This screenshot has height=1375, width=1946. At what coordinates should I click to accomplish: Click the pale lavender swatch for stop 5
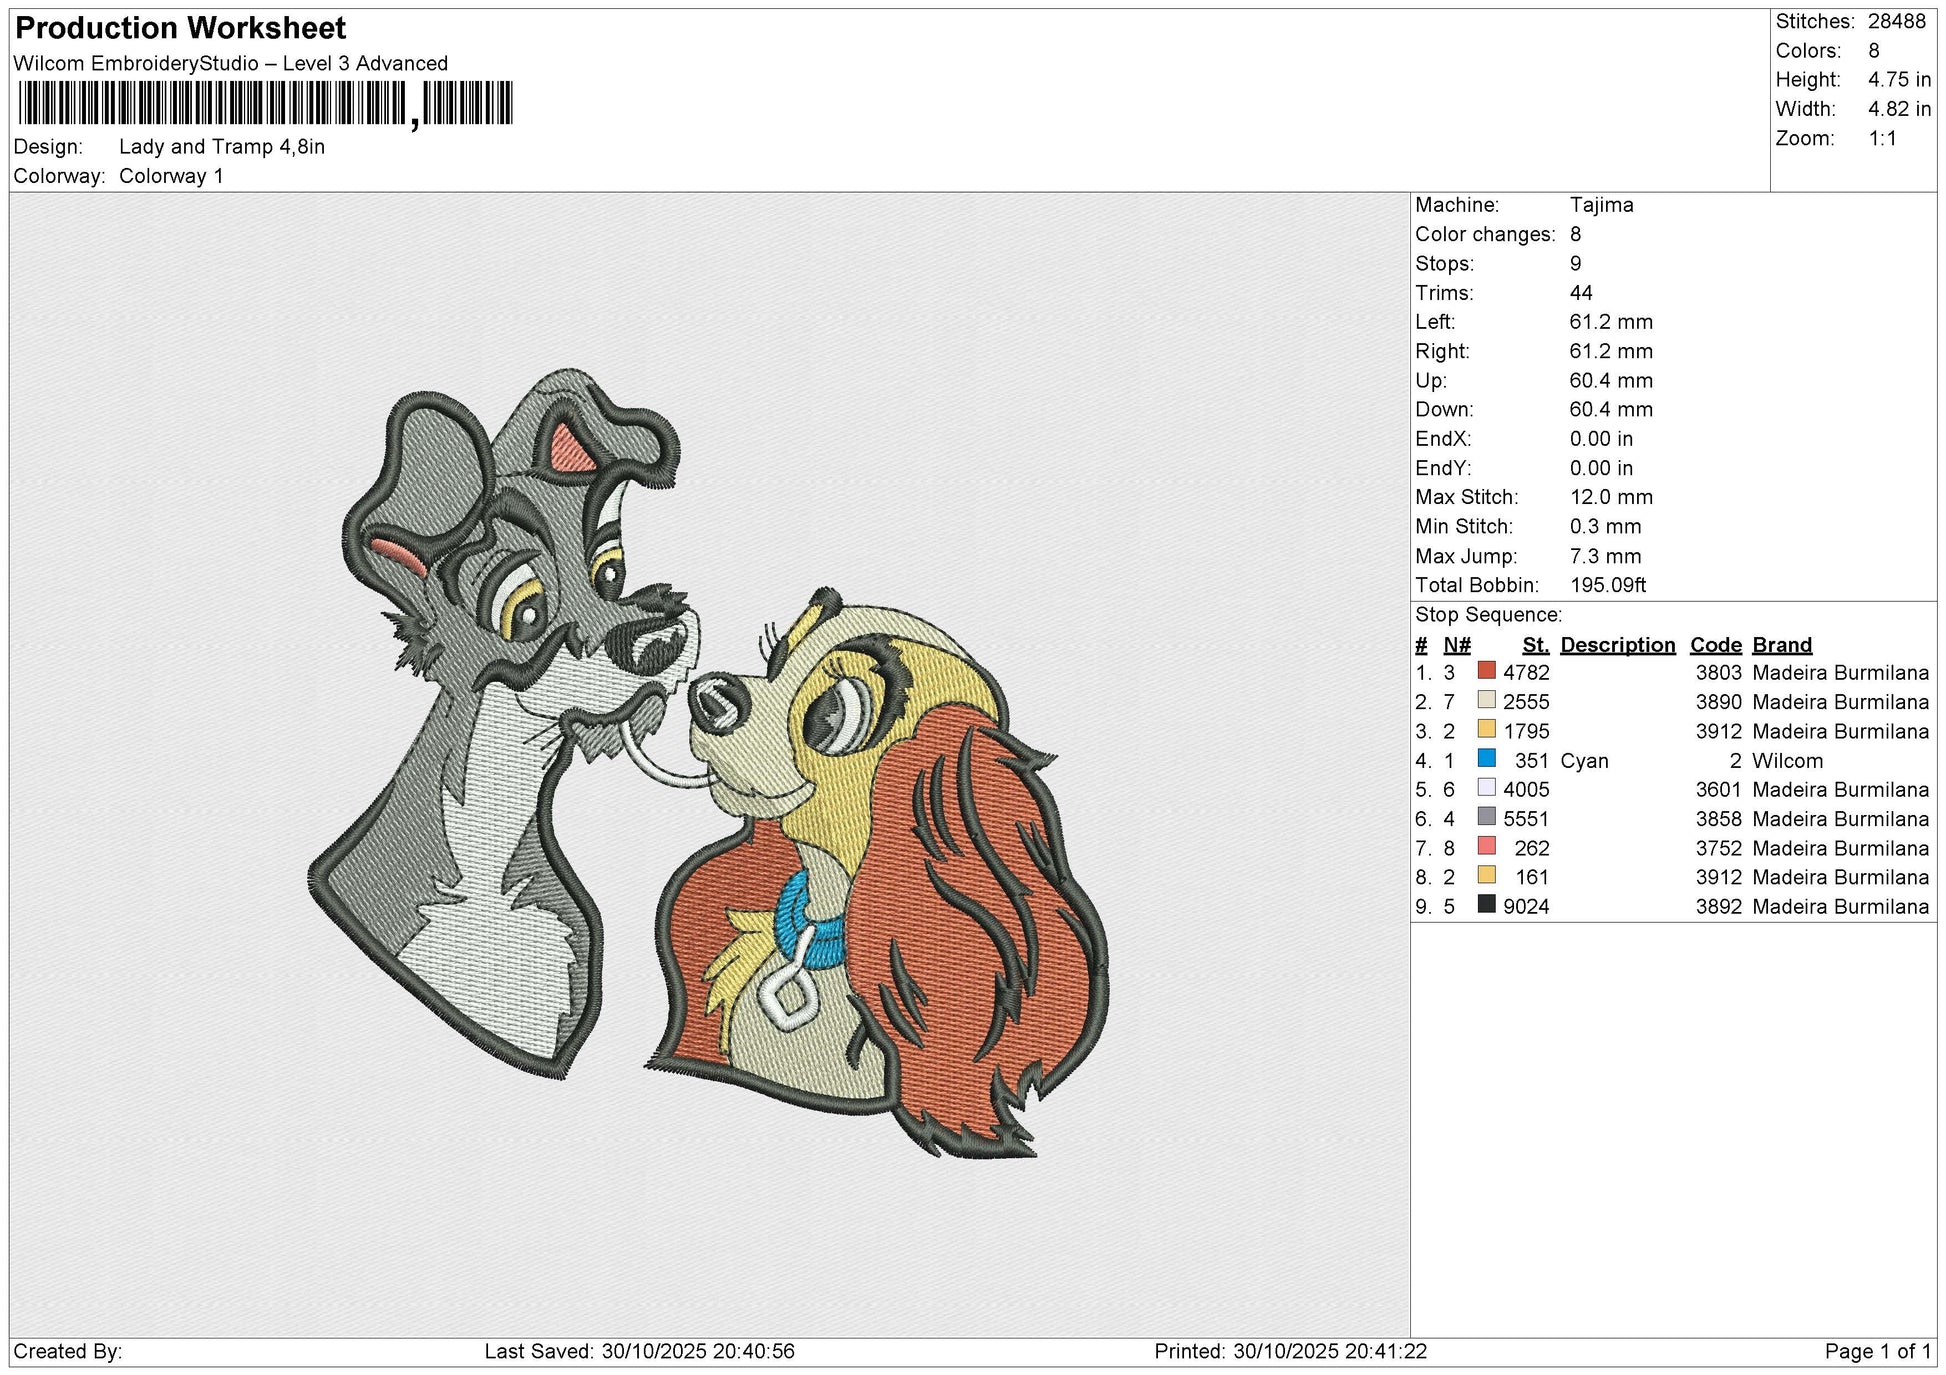click(1487, 788)
